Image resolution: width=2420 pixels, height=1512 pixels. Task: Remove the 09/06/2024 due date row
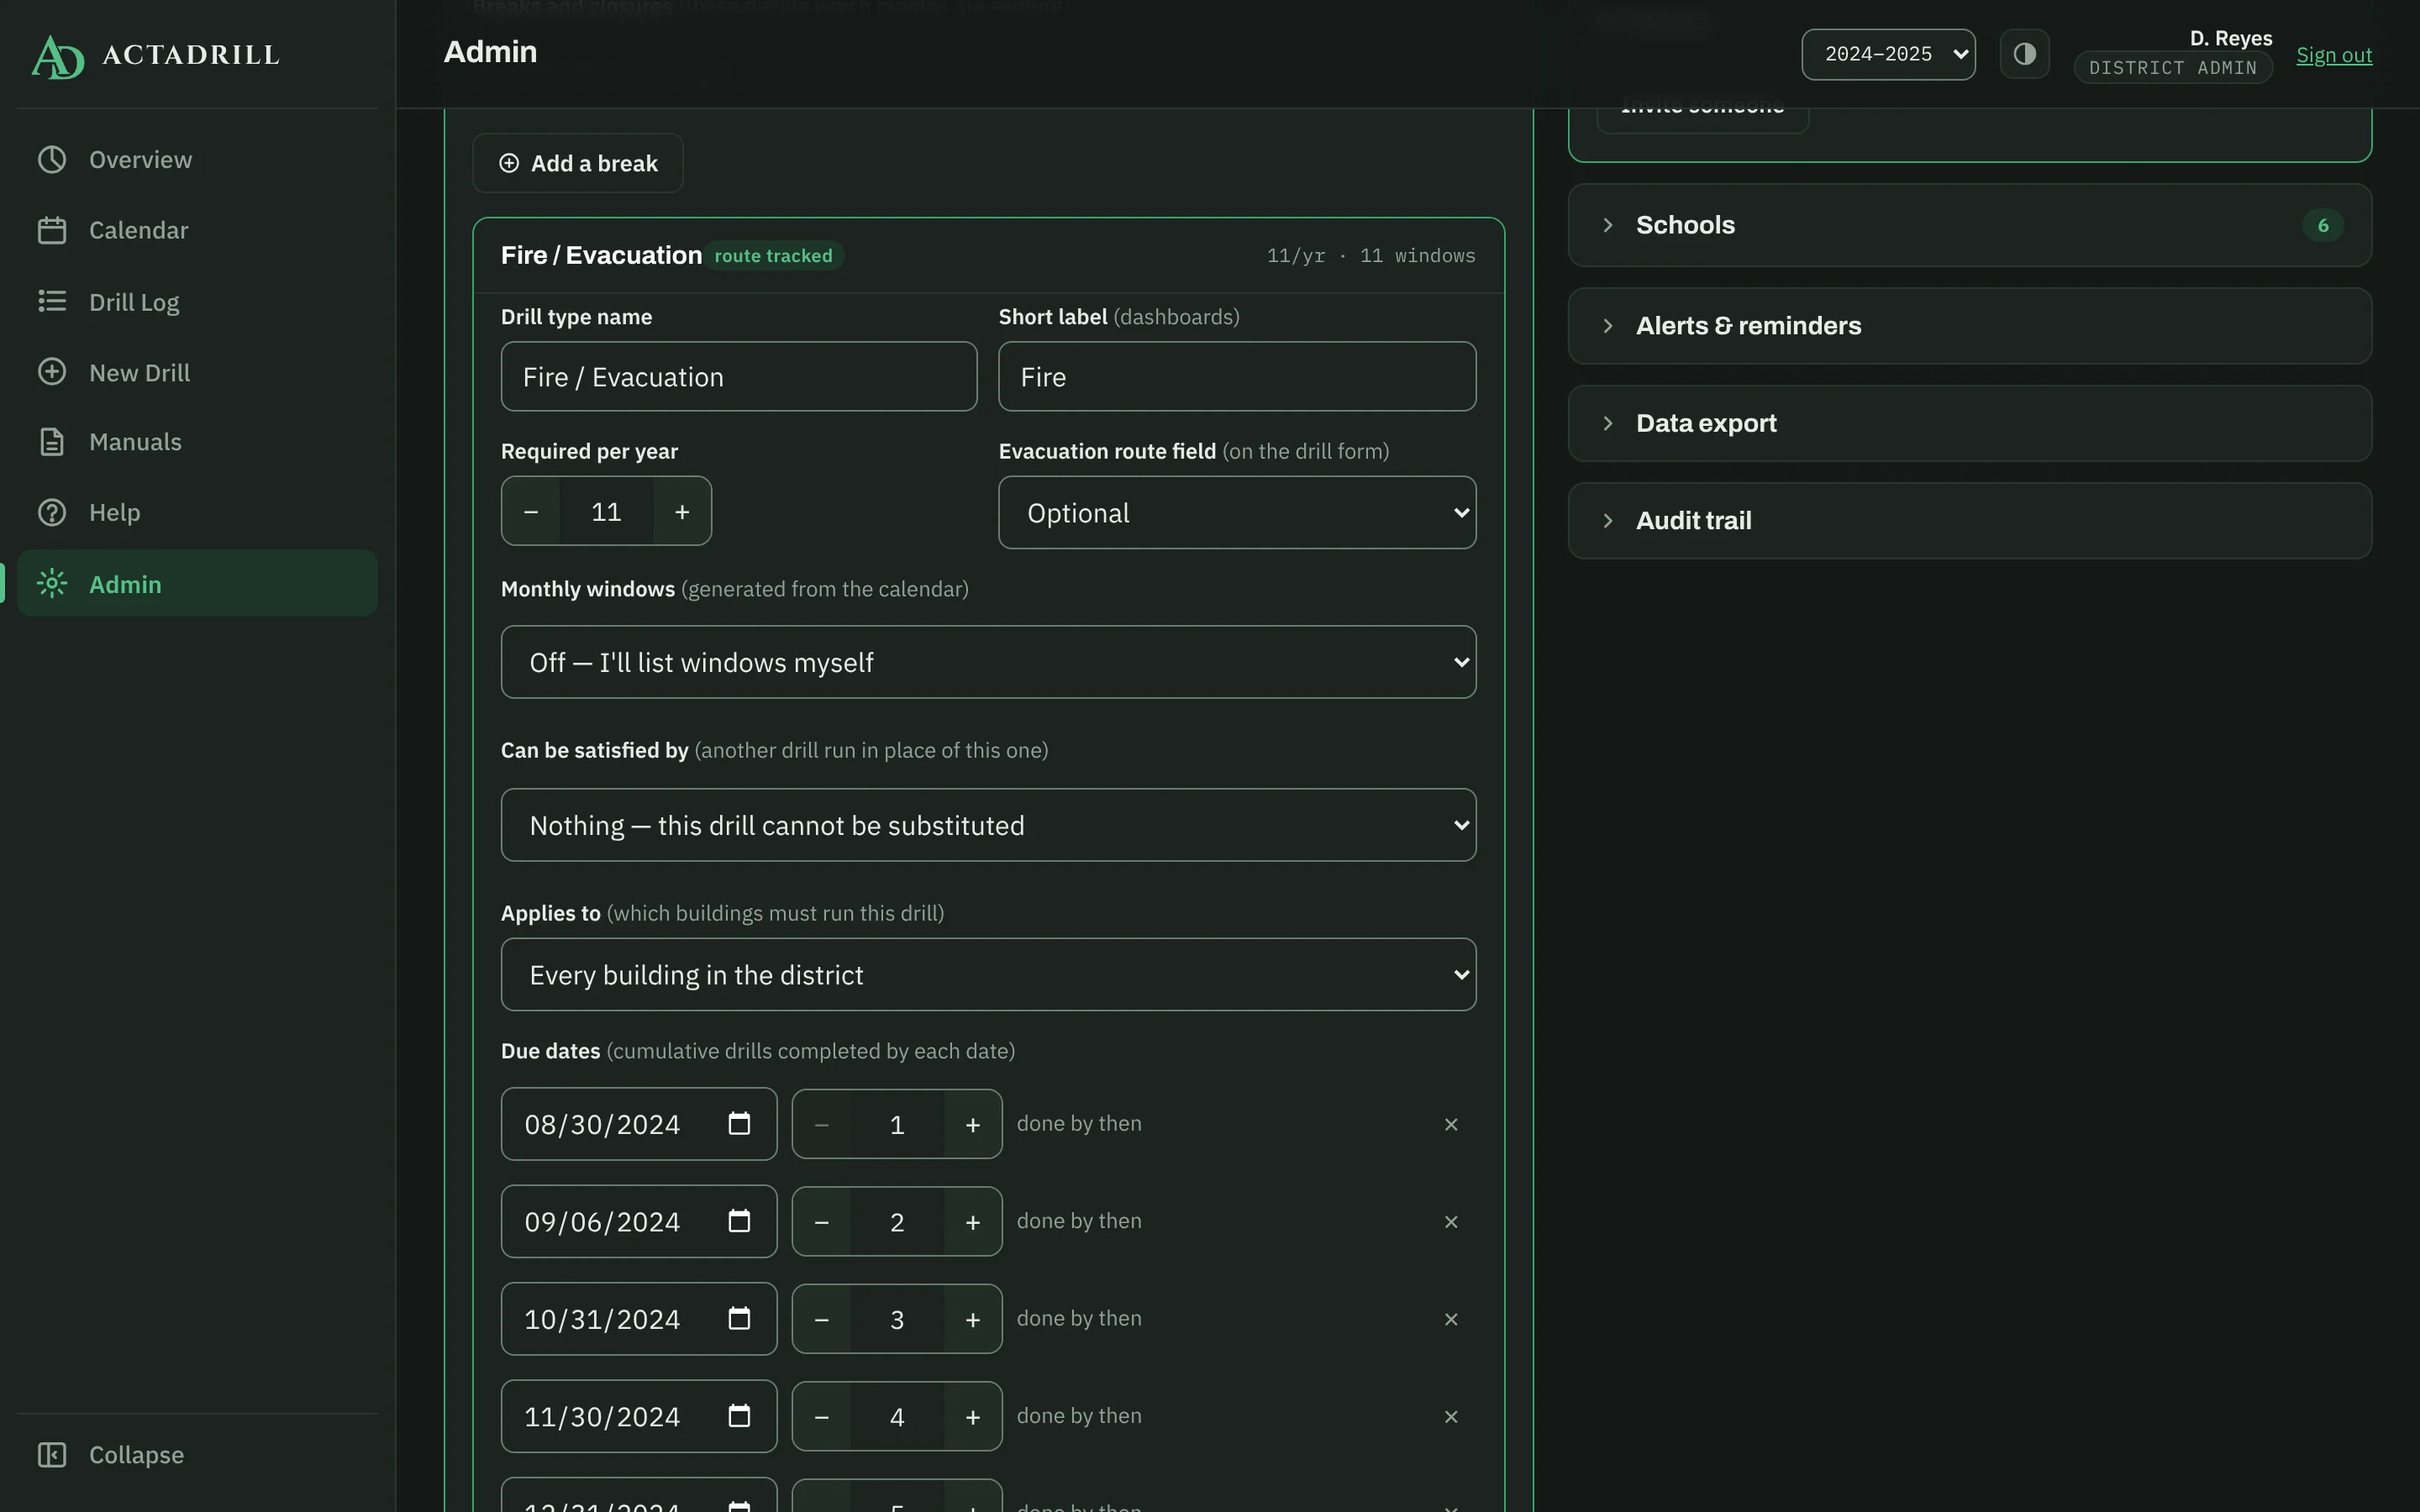coord(1451,1221)
